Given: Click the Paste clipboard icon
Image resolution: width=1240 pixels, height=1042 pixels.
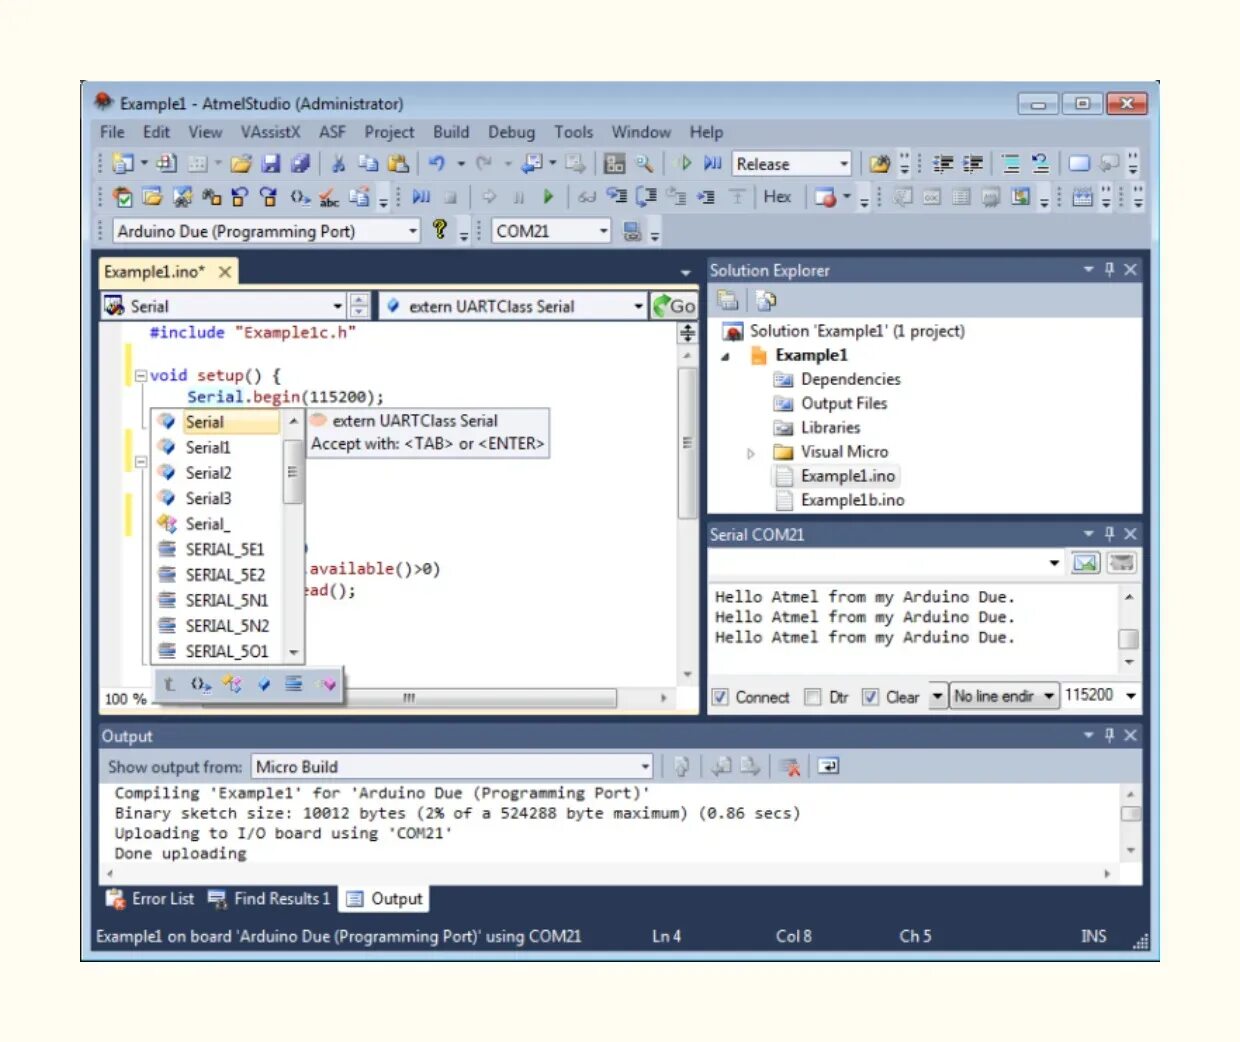Looking at the screenshot, I should [398, 164].
